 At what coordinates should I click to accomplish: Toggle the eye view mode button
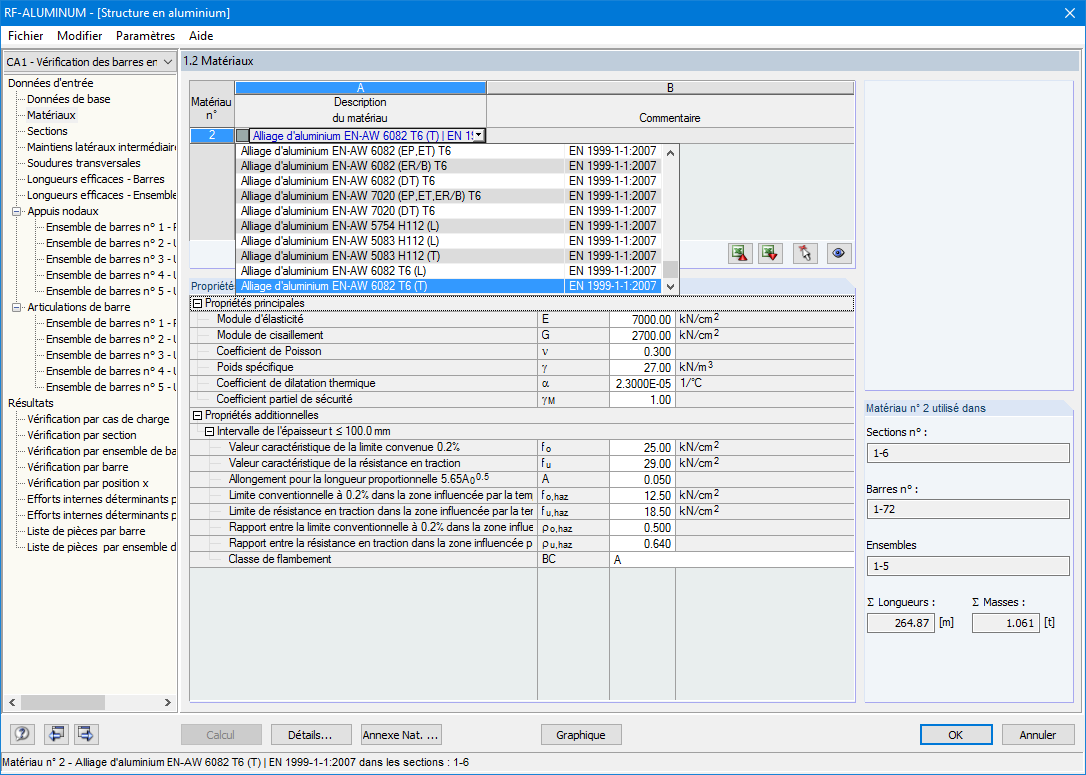pyautogui.click(x=839, y=253)
